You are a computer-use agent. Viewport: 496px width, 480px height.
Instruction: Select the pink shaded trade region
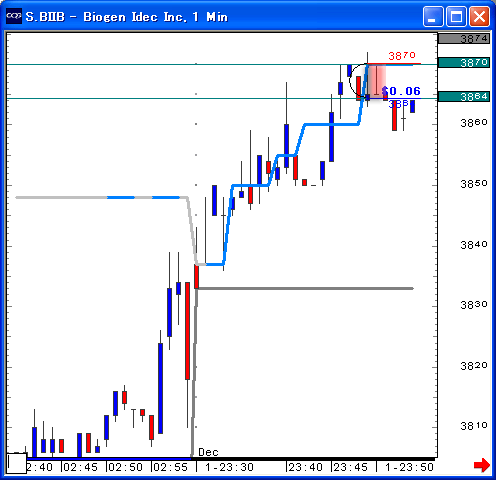pos(377,81)
